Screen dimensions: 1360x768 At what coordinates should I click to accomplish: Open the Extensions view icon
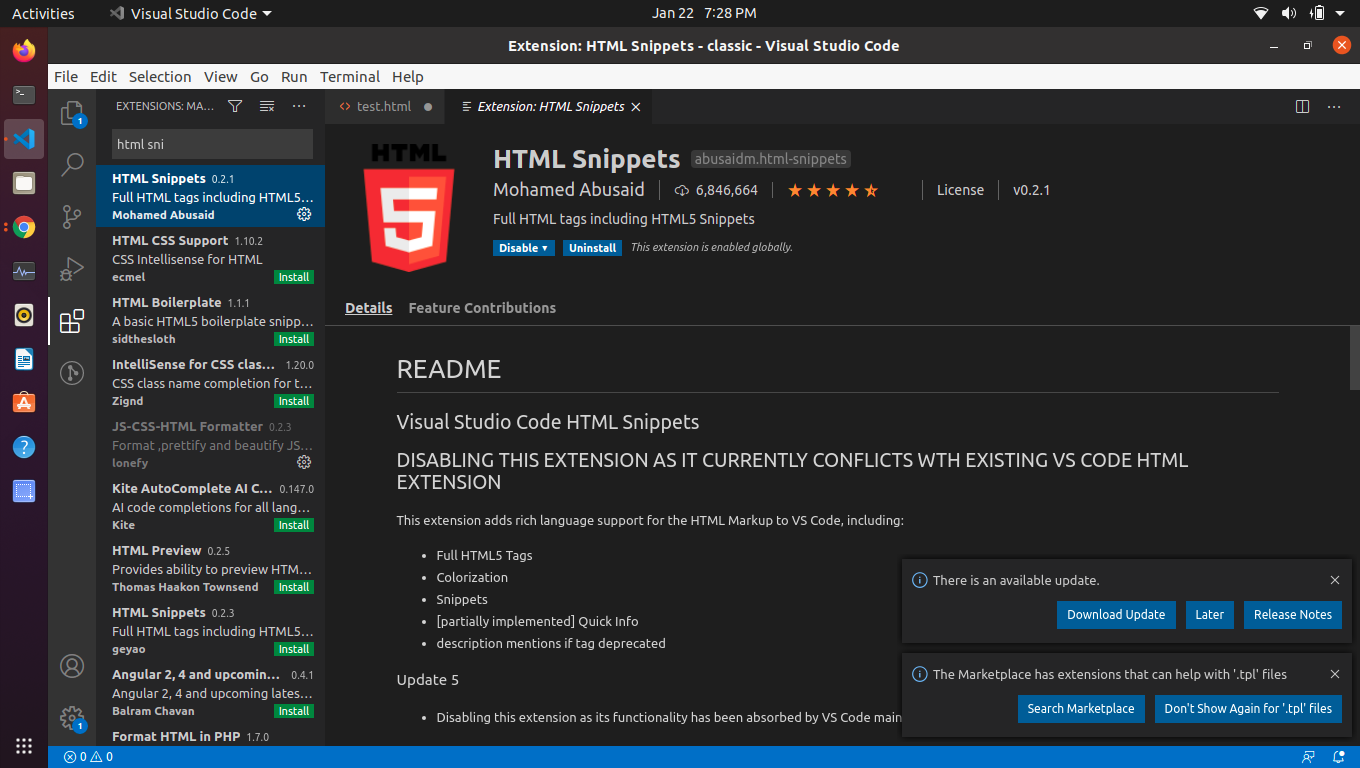coord(72,321)
